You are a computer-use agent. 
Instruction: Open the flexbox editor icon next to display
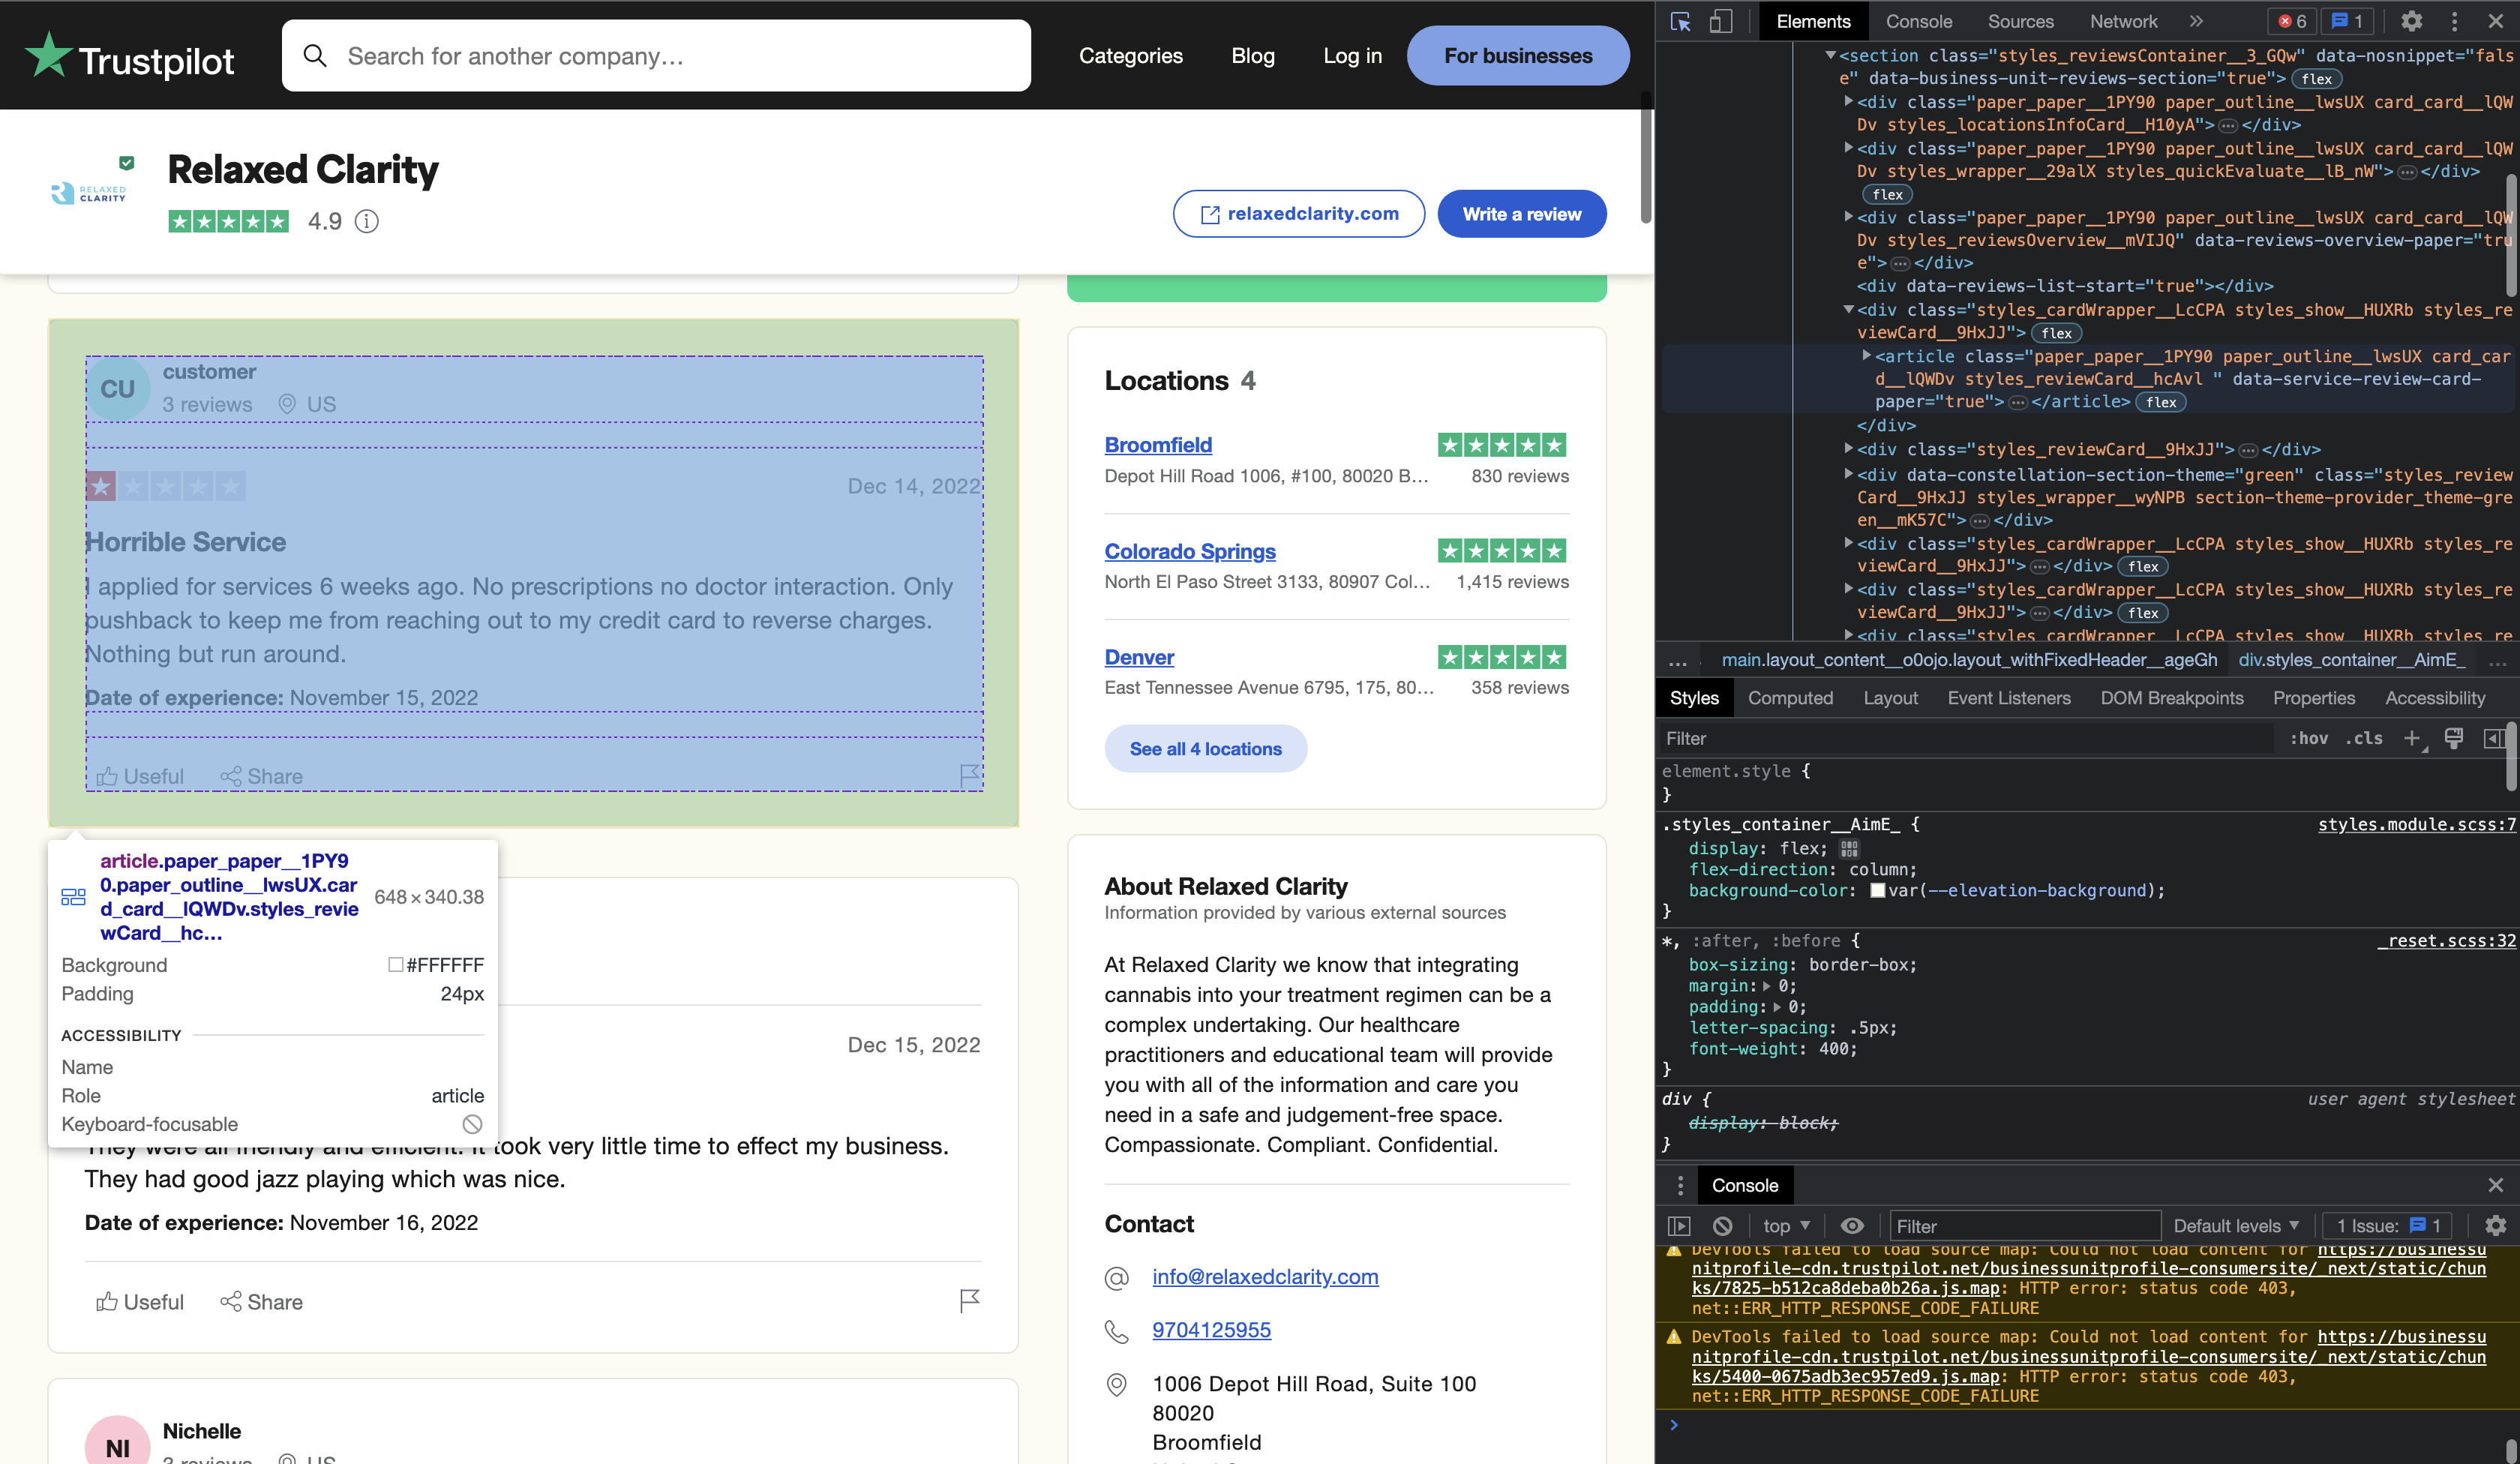point(1849,848)
